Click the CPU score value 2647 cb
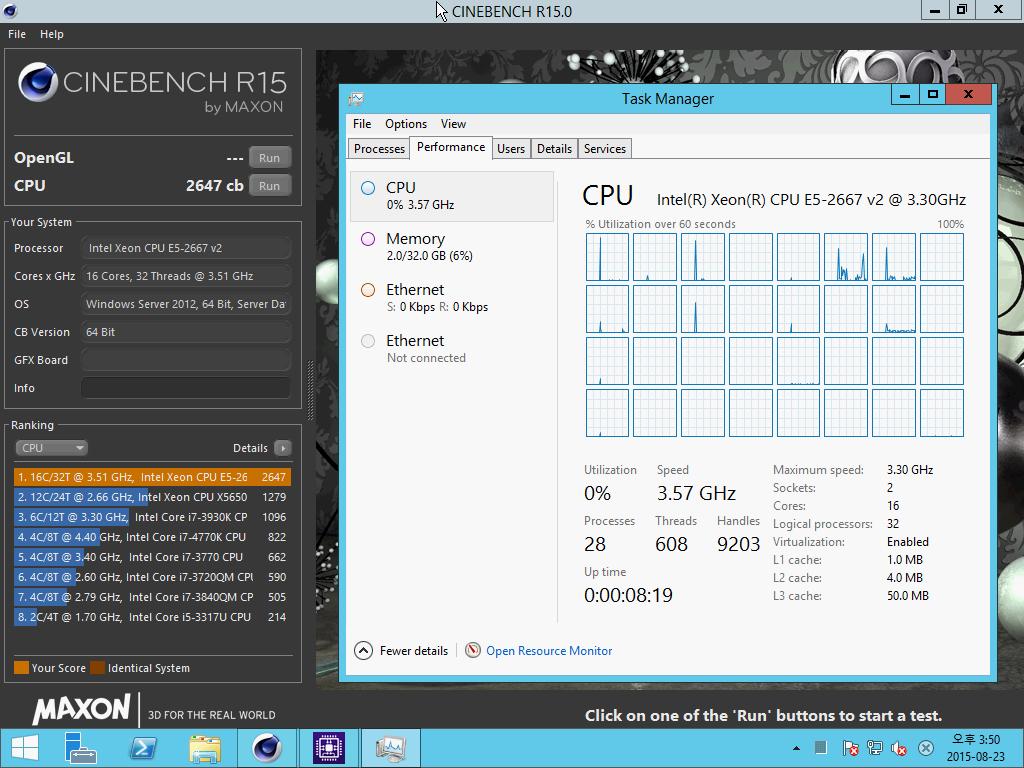Screen dimensions: 1024x768 point(214,185)
